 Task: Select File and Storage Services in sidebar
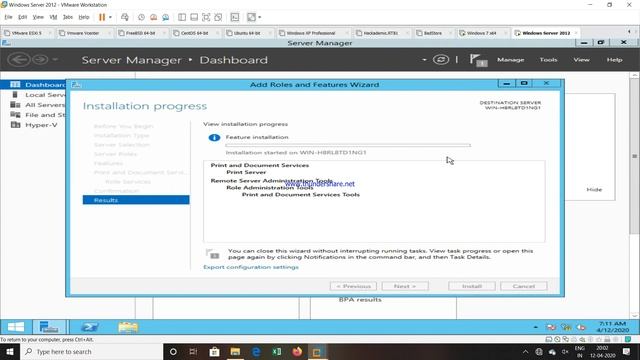click(33, 115)
